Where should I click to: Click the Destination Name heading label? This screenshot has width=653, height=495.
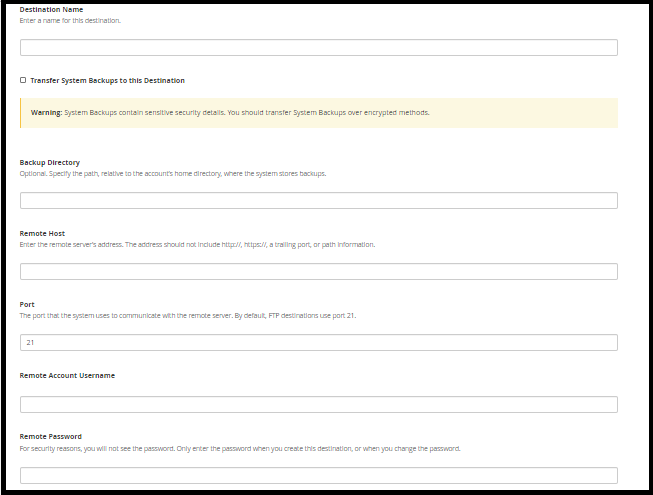coord(51,10)
